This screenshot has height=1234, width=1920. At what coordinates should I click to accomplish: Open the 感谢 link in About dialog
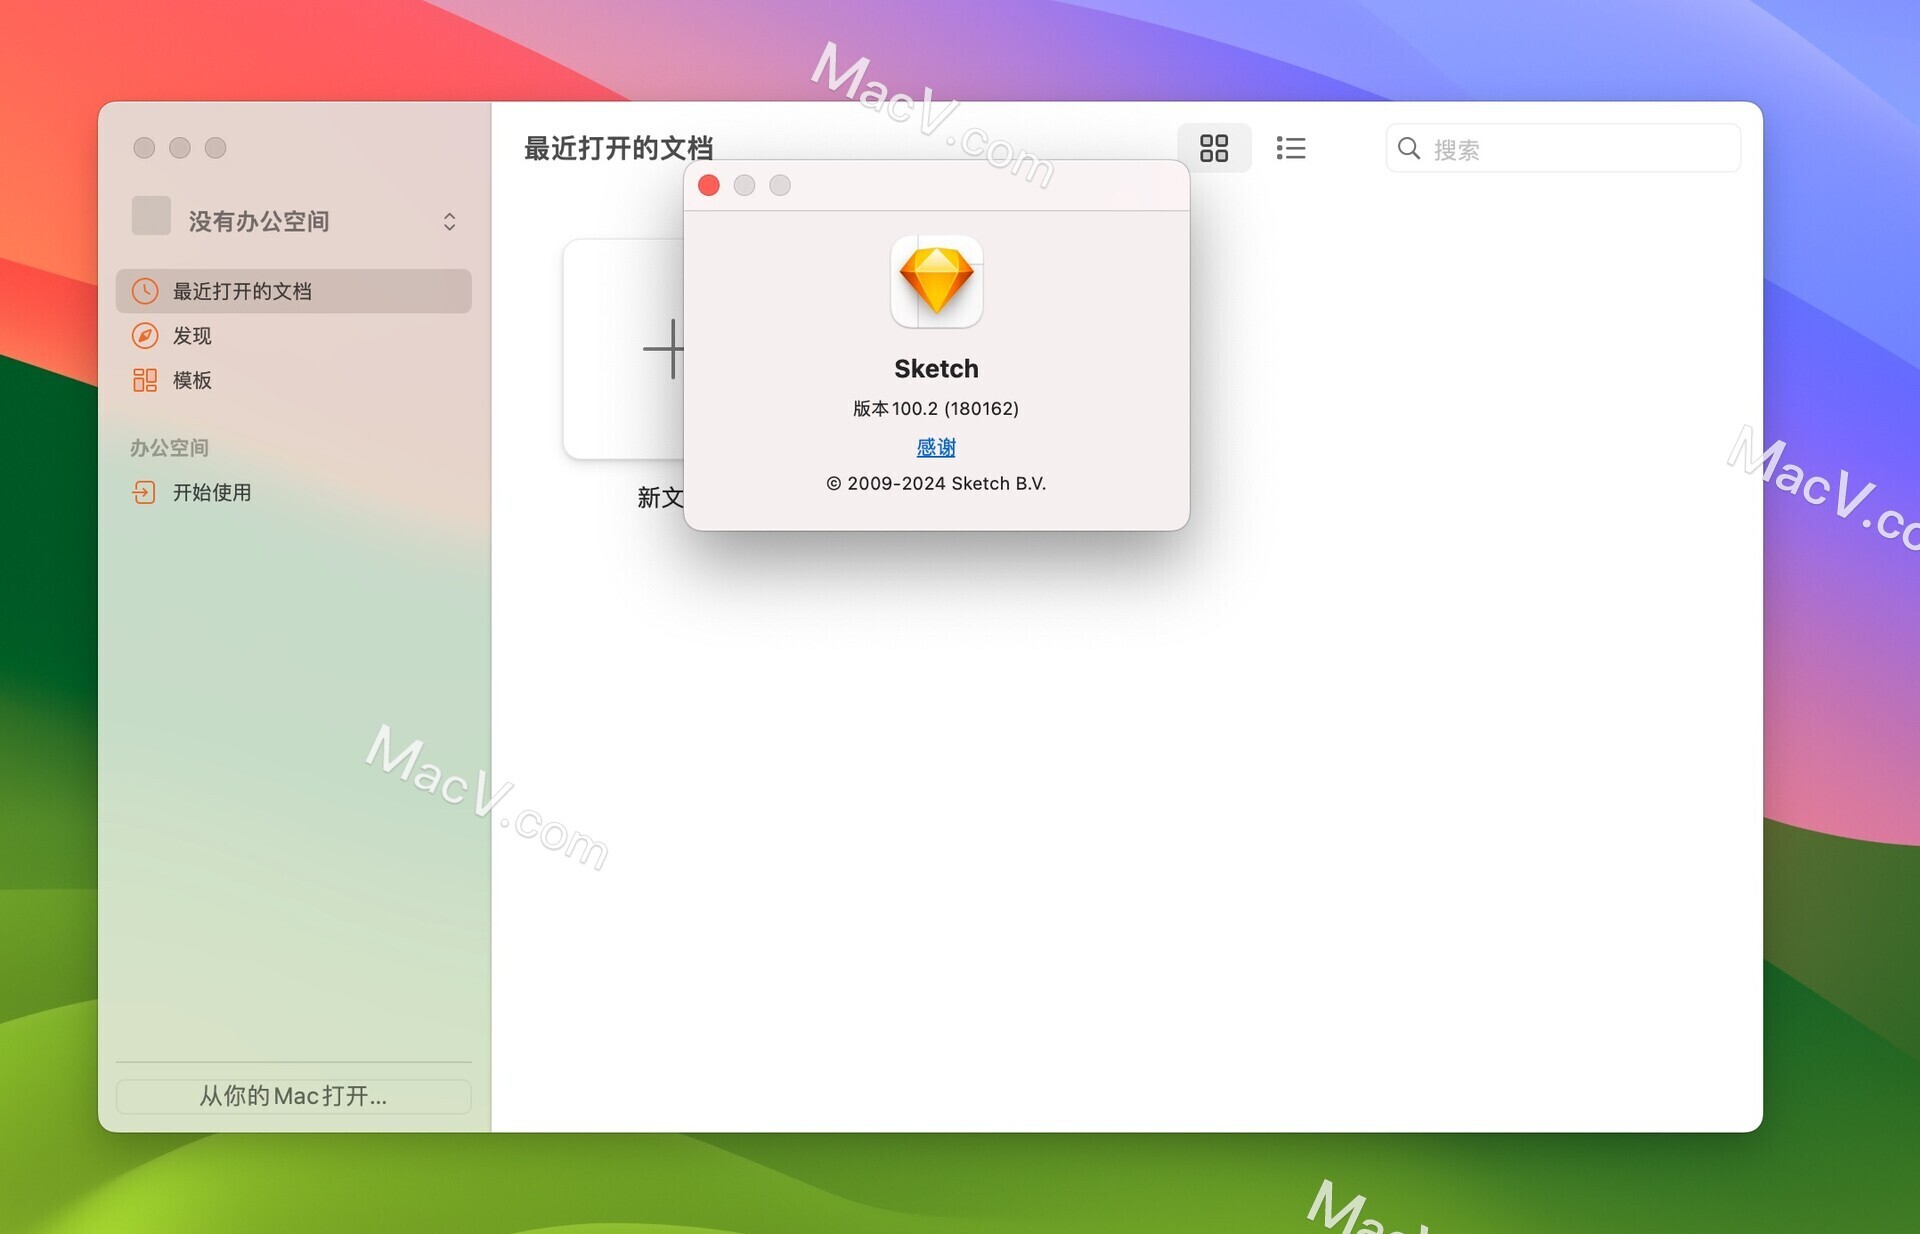click(936, 447)
